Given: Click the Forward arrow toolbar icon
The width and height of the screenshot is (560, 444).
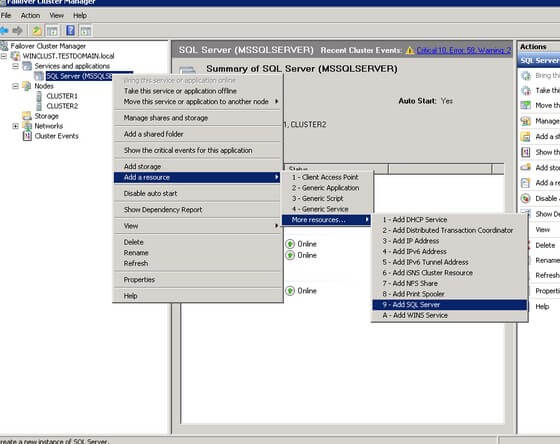Looking at the screenshot, I should coord(18,31).
